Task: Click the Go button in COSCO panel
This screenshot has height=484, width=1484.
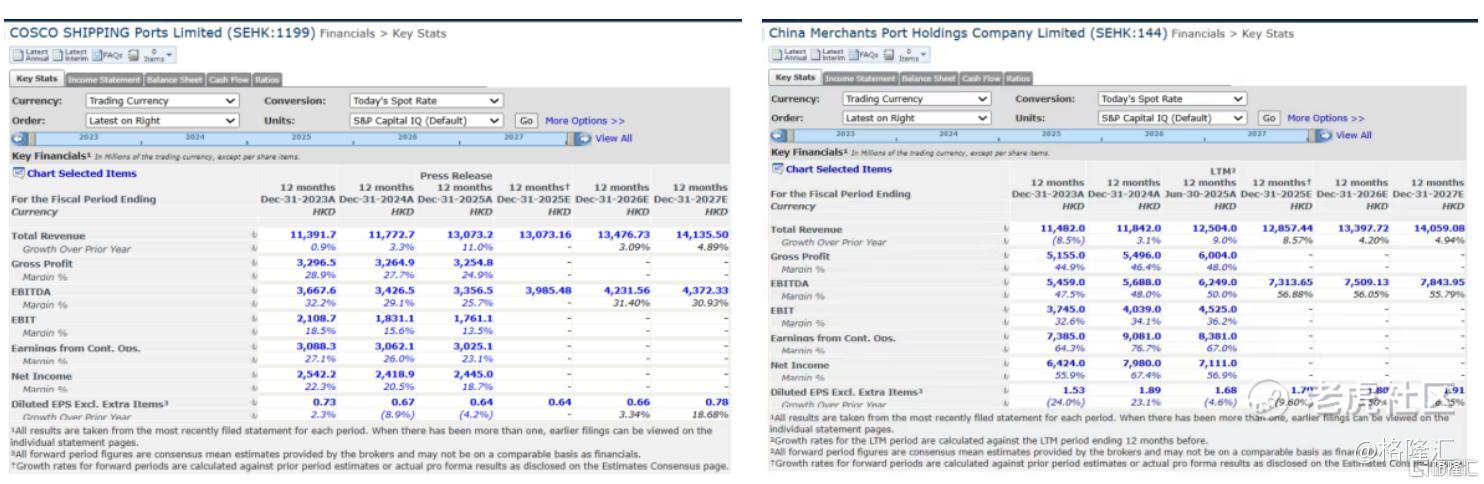Action: pos(526,121)
